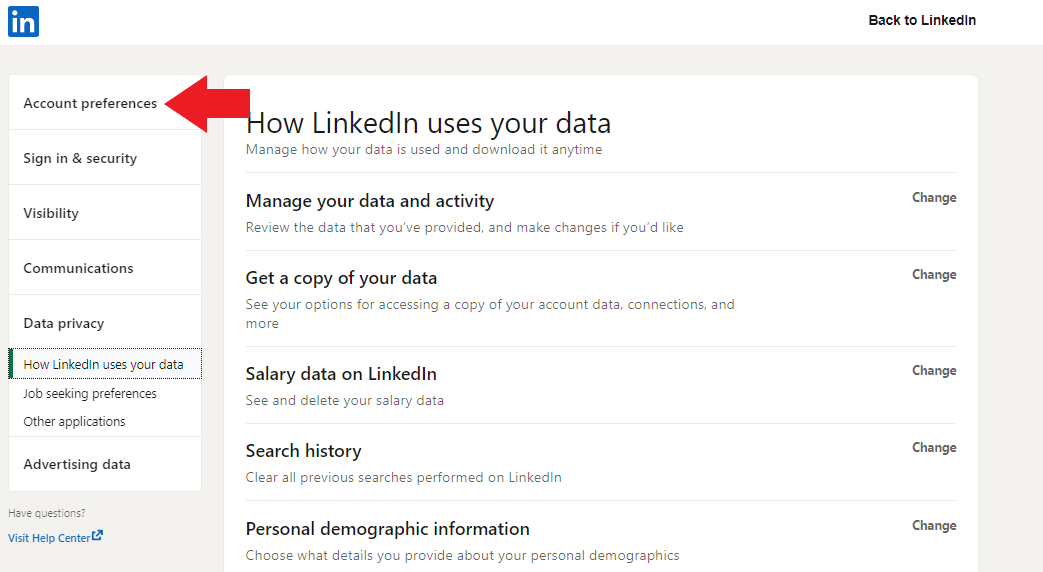
Task: Change Manage your data and activity
Action: pyautogui.click(x=933, y=198)
